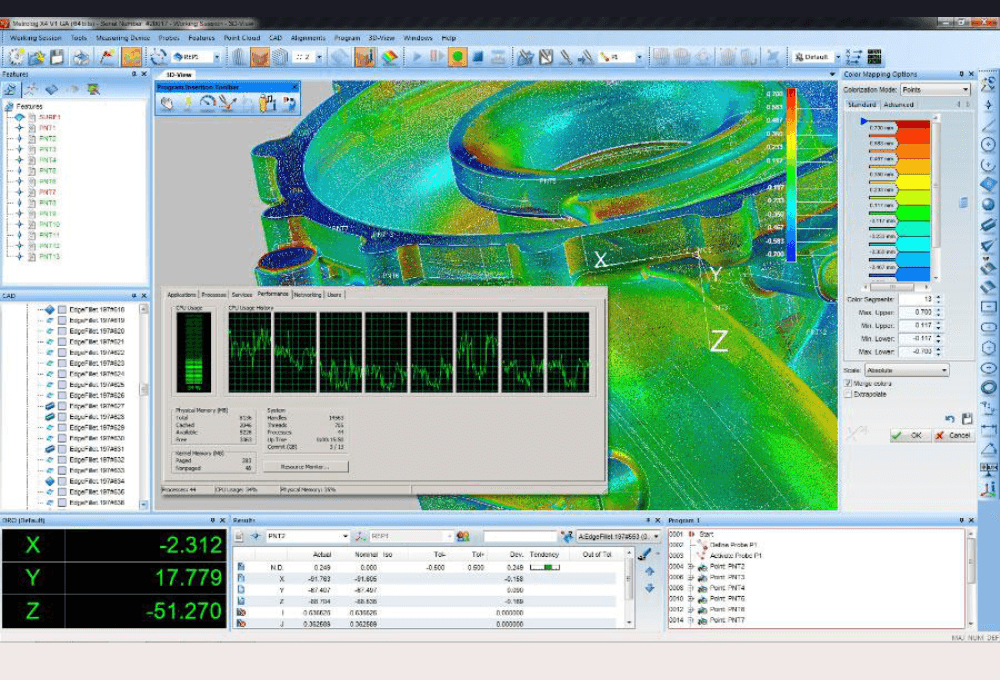Click the save (floppy disk) toolbar icon
Screen dimensions: 1000x680
[x=57, y=57]
